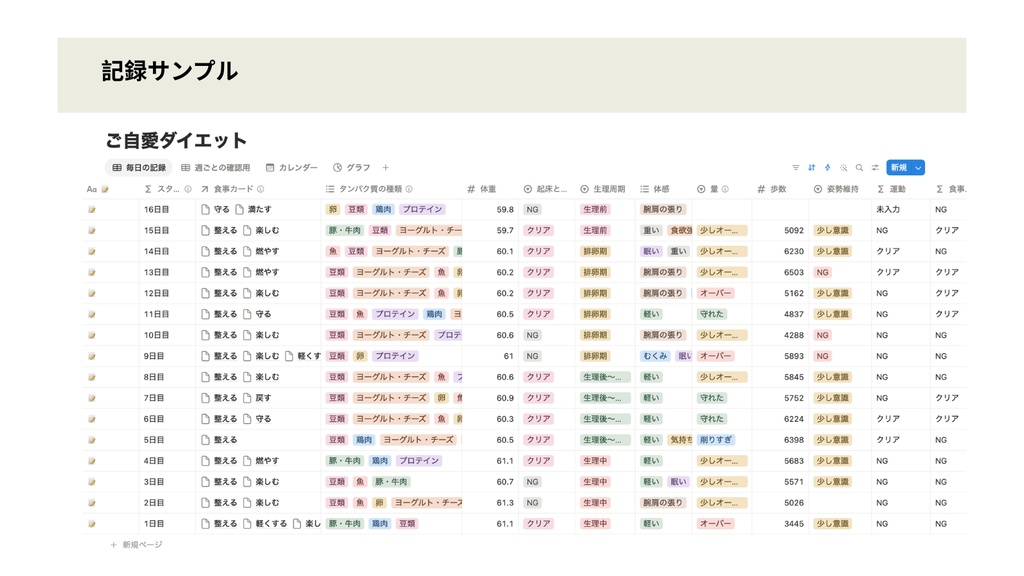Switch to the 週ごとの確認用 view tab
Image resolution: width=1024 pixels, height=576 pixels.
216,168
